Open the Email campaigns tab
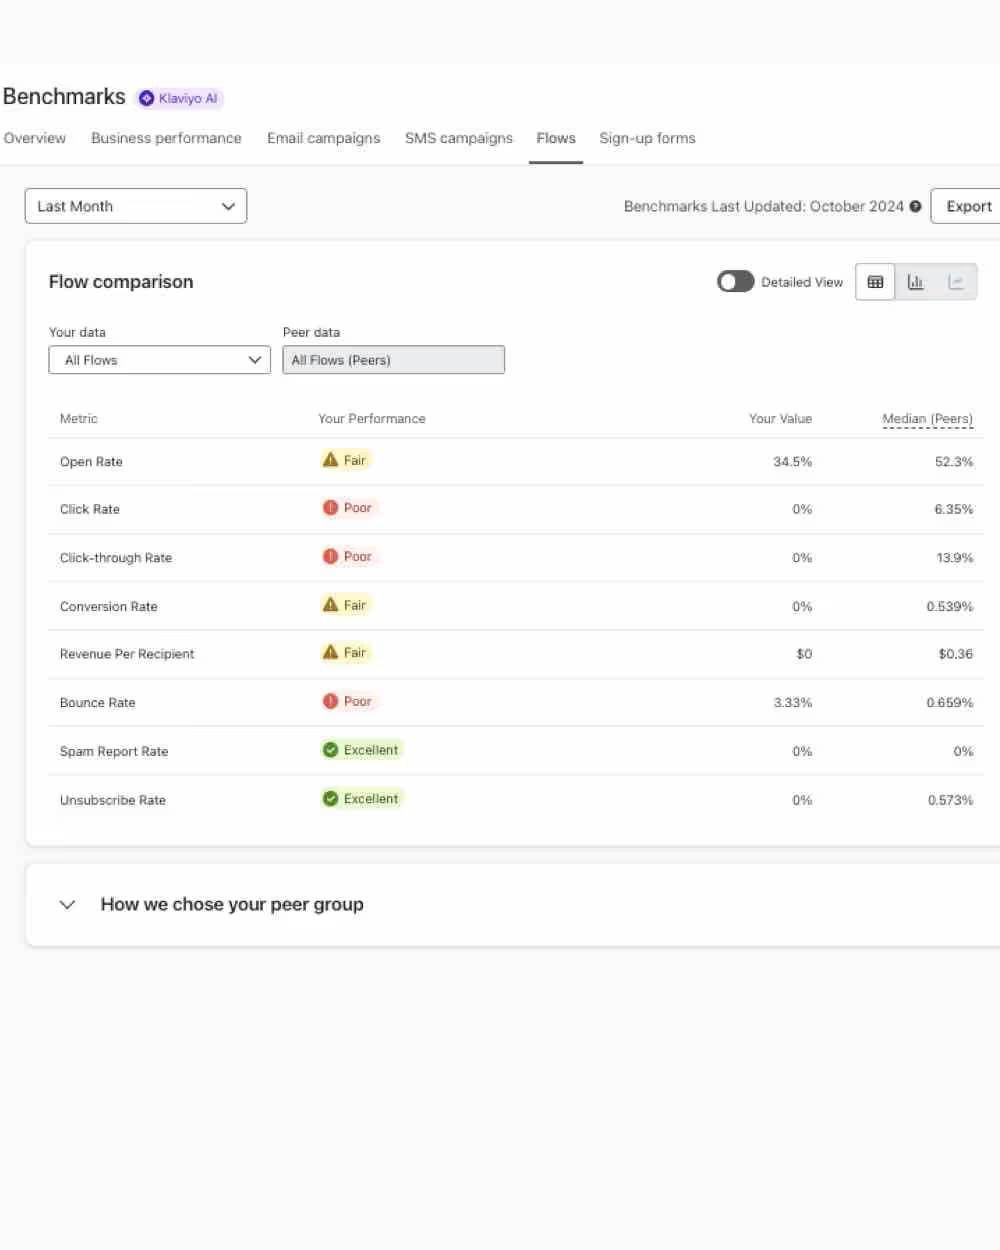The width and height of the screenshot is (1000, 1250). pos(323,138)
